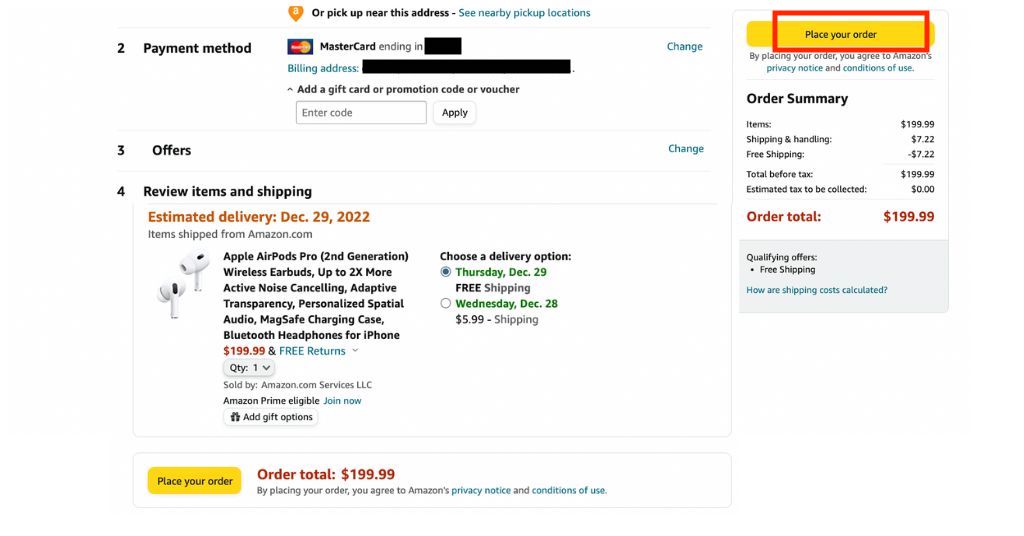
Task: Open the Qty: 1 quantity dropdown
Action: coord(249,368)
